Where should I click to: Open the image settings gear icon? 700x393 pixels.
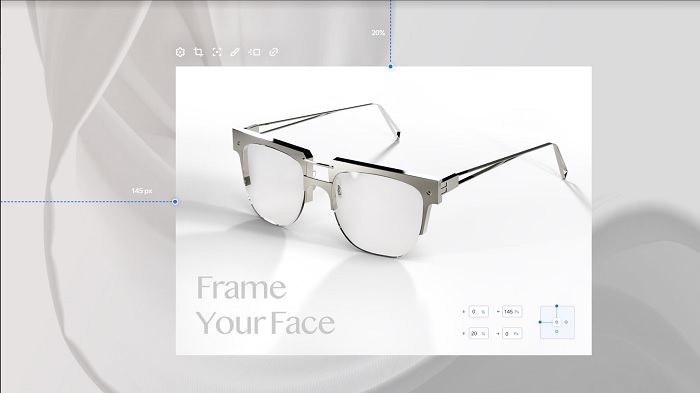pyautogui.click(x=180, y=52)
